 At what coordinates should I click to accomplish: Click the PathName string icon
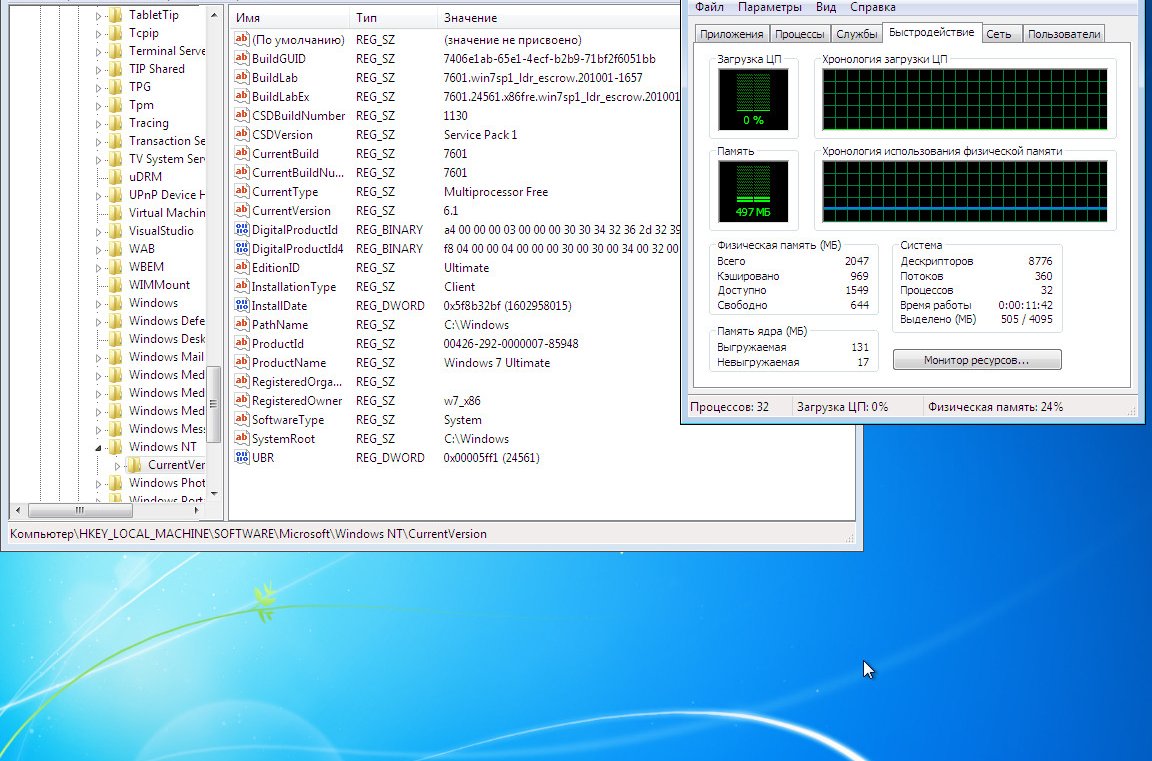point(242,325)
